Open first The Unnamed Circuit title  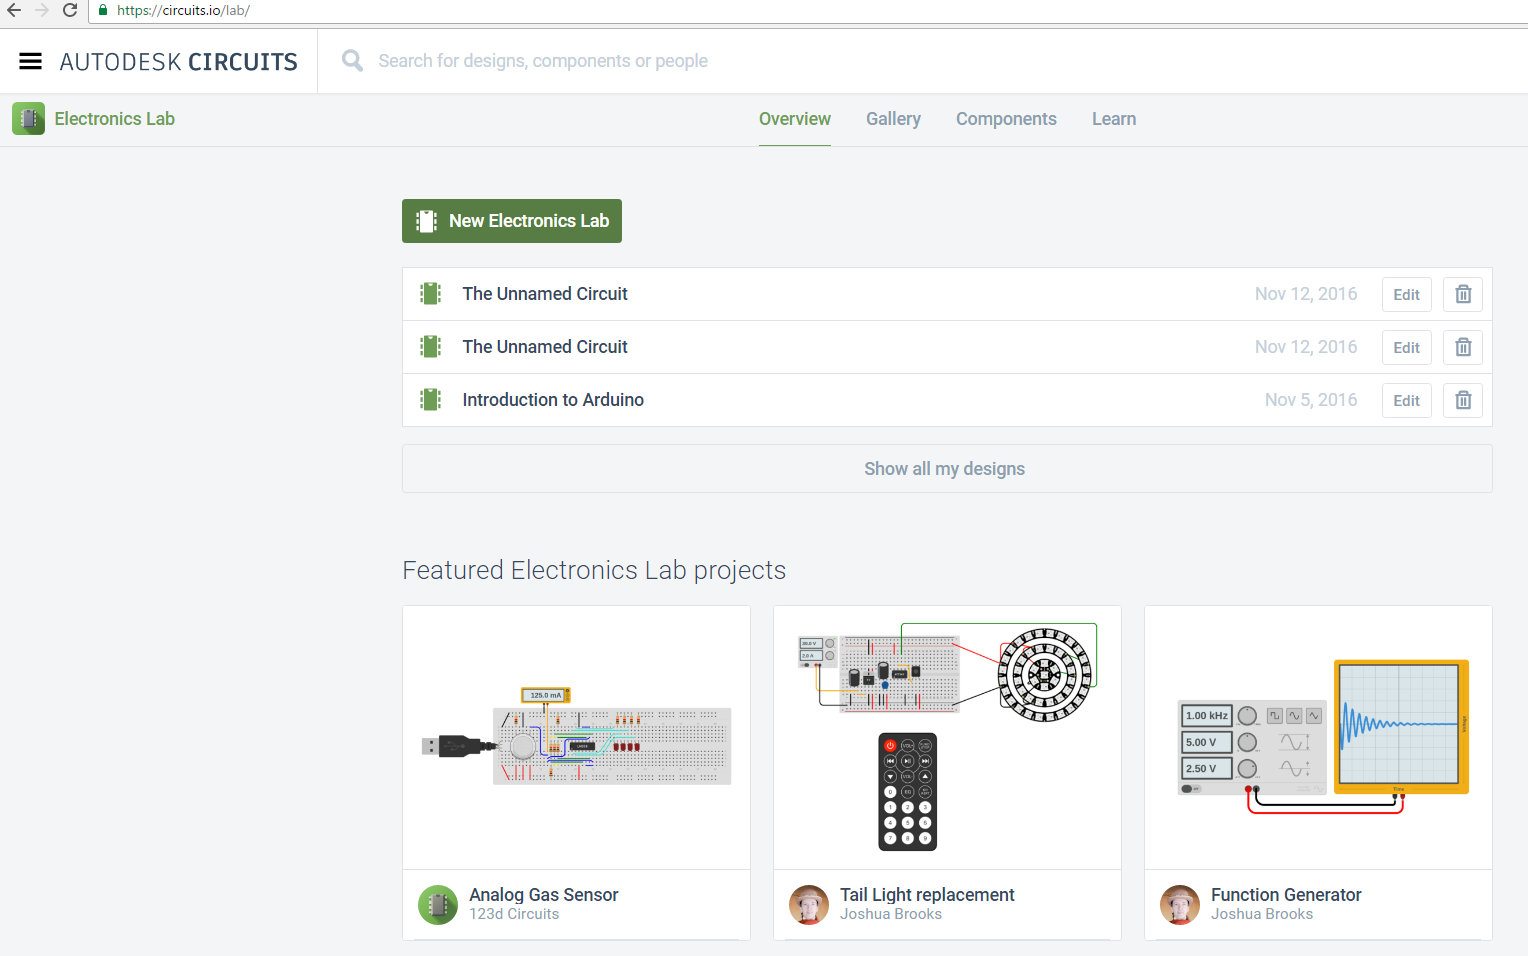tap(545, 294)
